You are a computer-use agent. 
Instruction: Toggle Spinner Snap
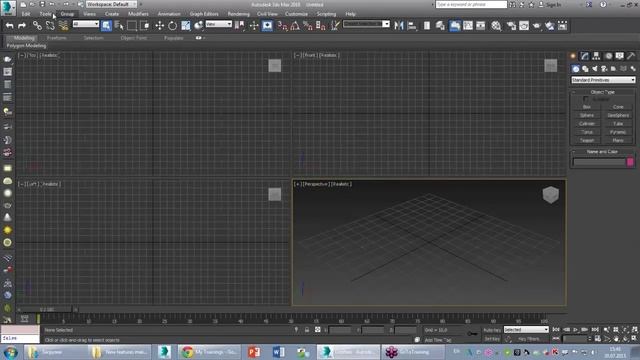click(x=321, y=26)
